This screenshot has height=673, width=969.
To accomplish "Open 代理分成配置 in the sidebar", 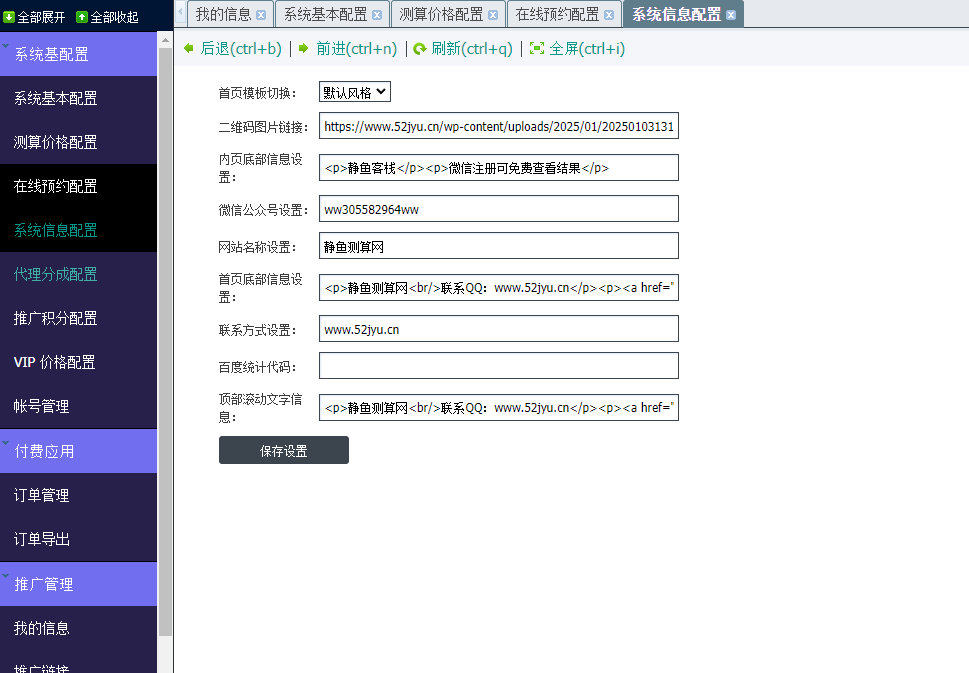I will tap(56, 274).
